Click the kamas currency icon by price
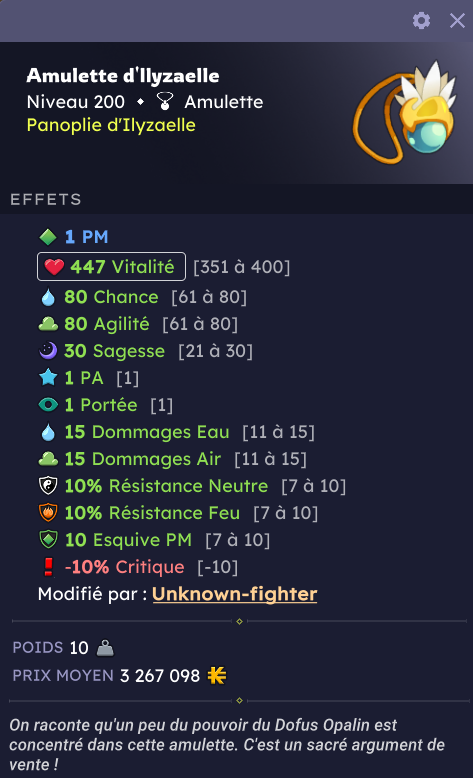 (x=217, y=676)
